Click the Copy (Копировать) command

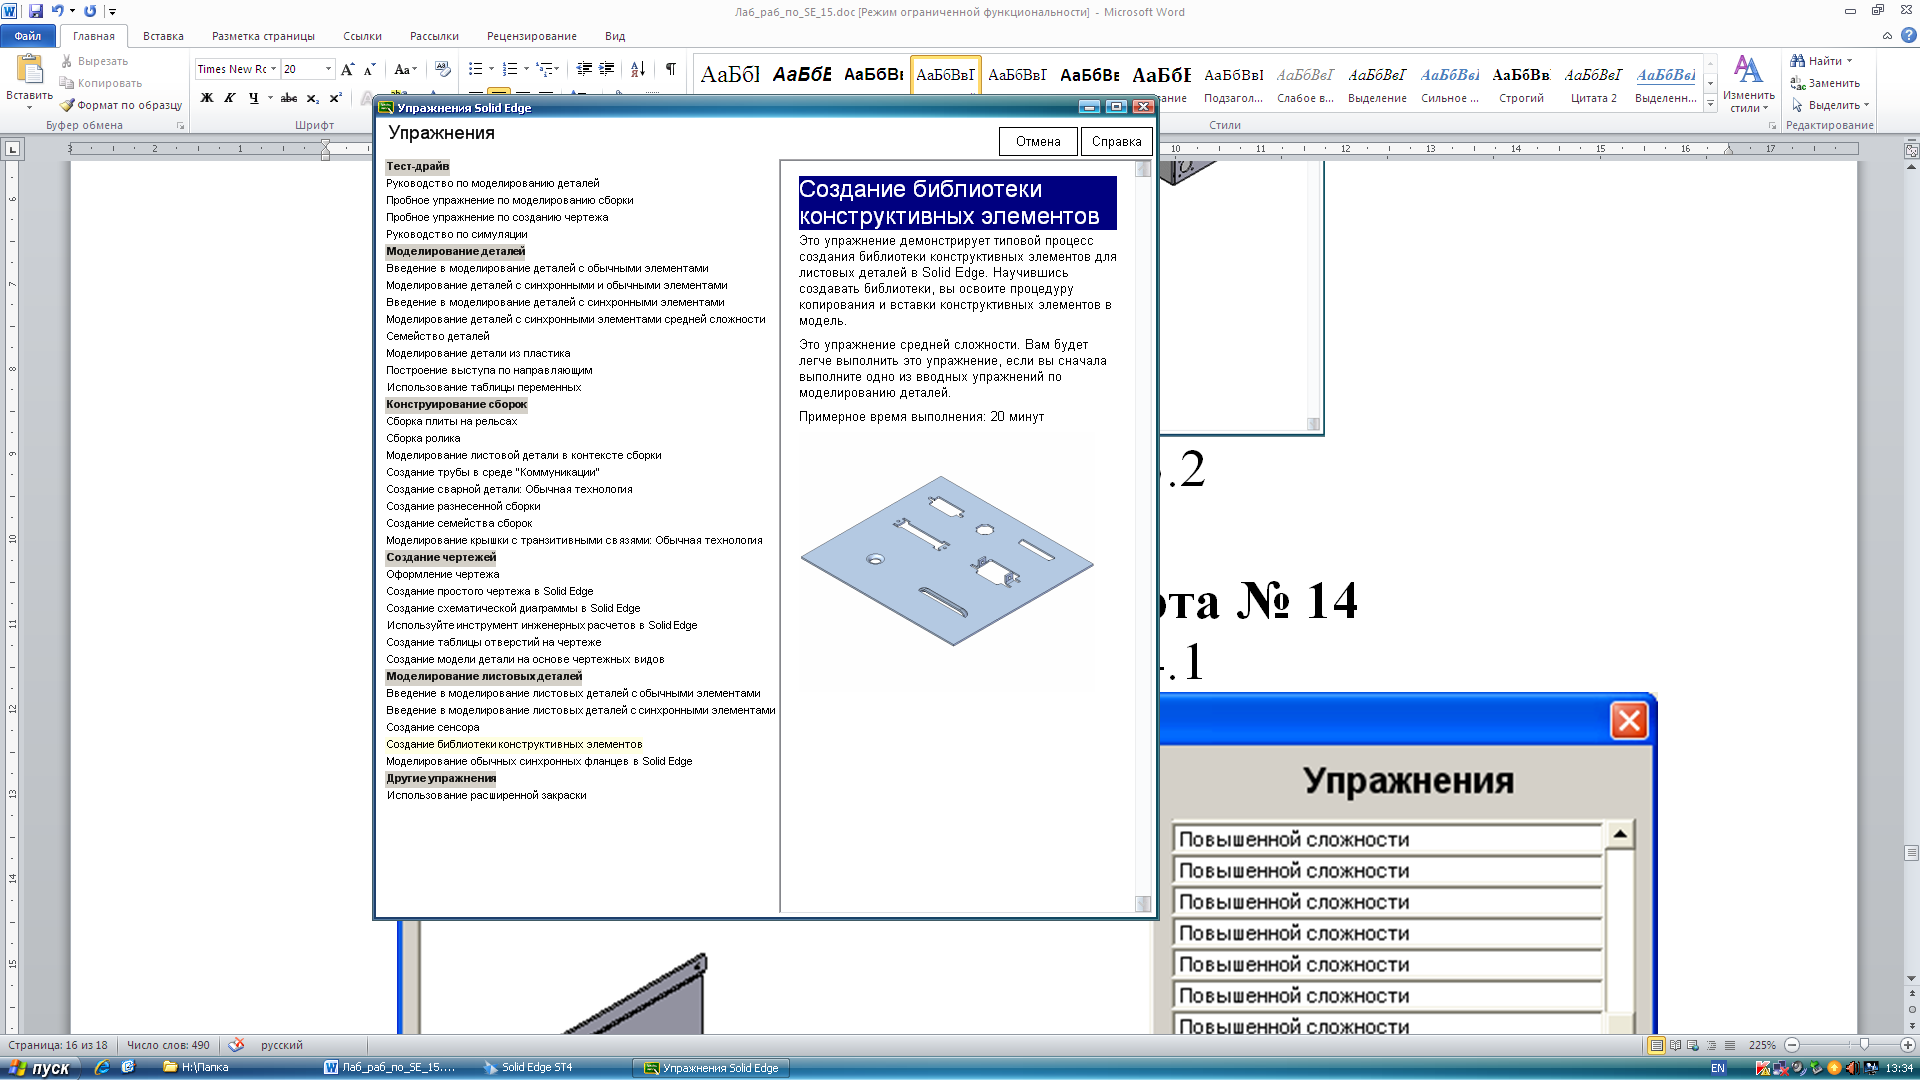coord(101,83)
